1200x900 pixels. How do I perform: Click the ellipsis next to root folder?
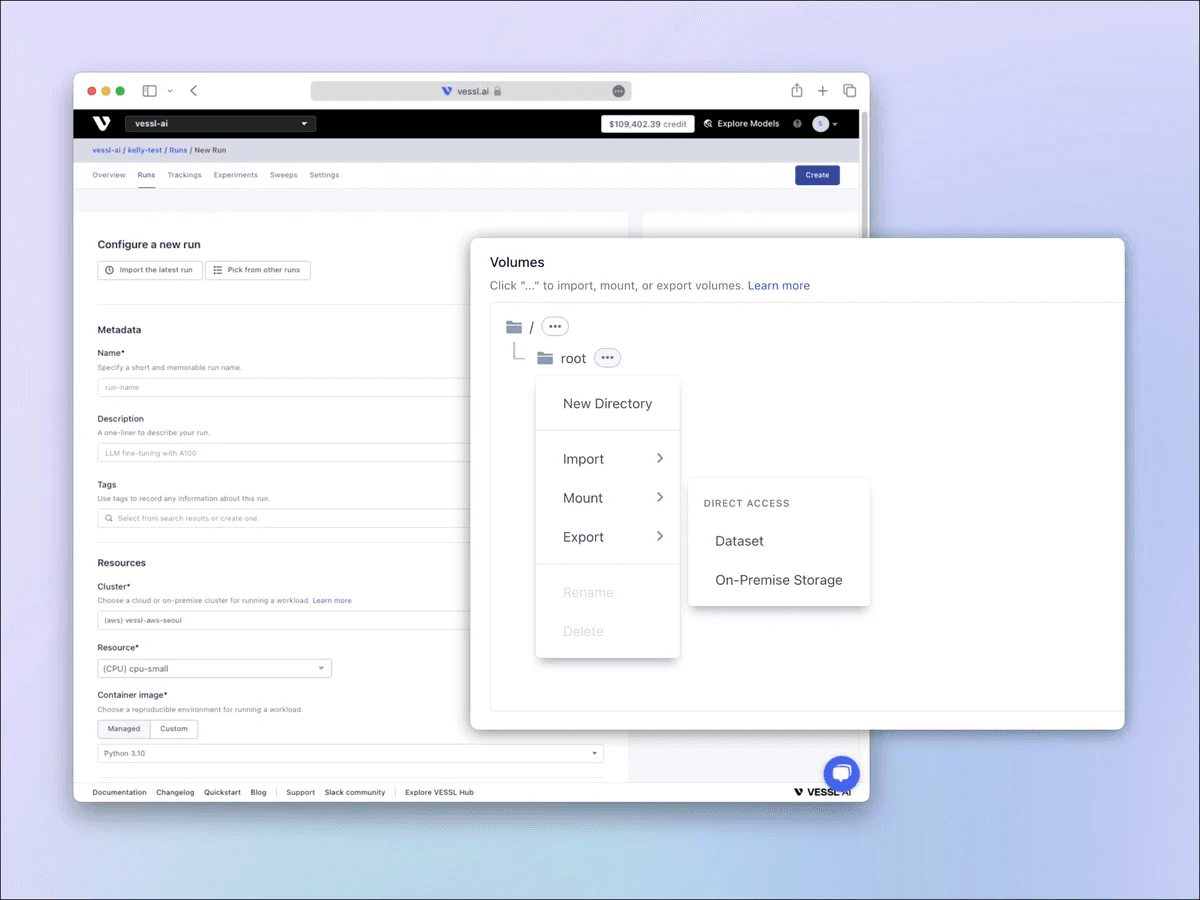tap(607, 358)
